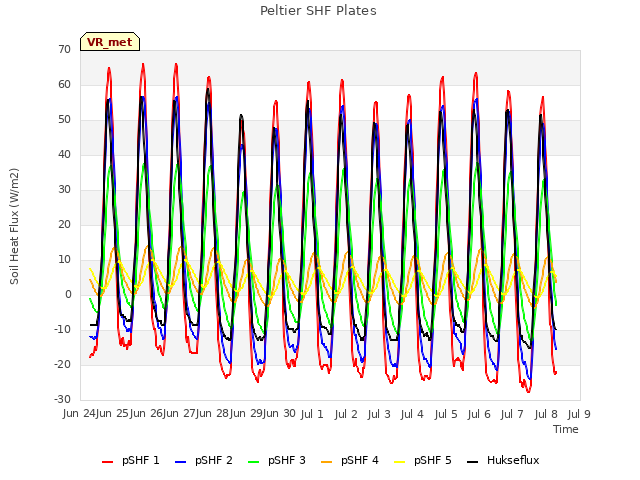Click the black Hukseflux legend swatch
The image size is (640, 480).
(473, 462)
